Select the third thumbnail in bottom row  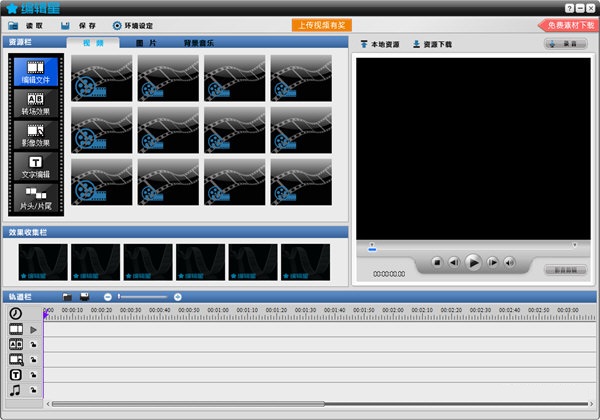[x=235, y=182]
